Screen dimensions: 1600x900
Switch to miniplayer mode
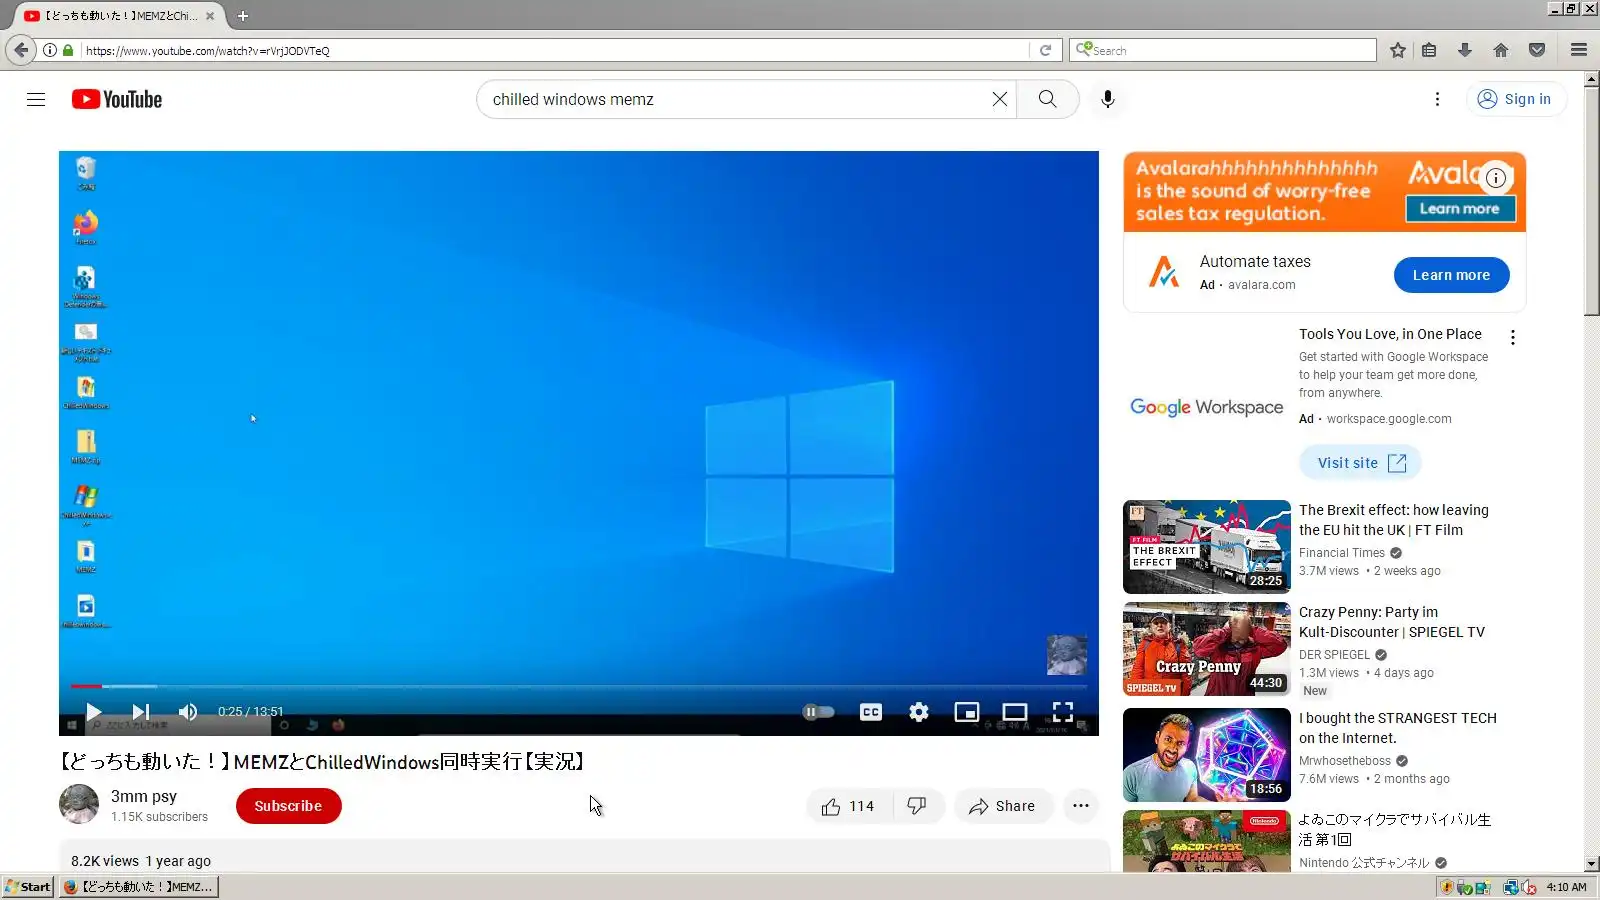pyautogui.click(x=967, y=712)
